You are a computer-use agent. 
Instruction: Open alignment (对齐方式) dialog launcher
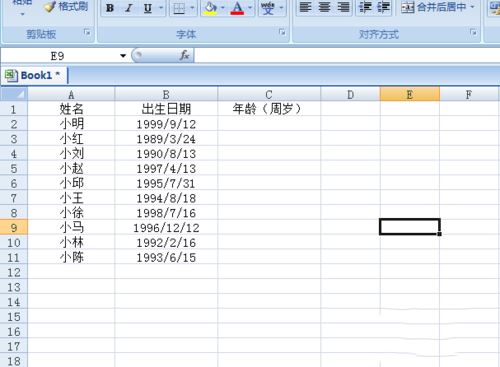click(473, 32)
